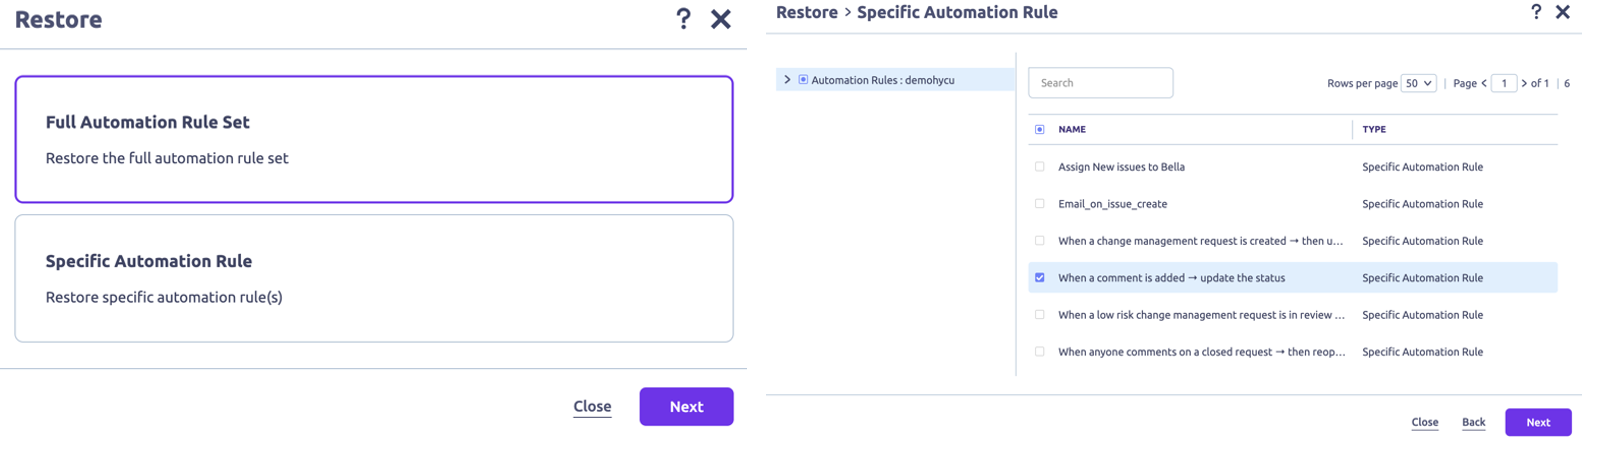Screen dimensions: 1612x454
Task: Click the Close link in left dialog
Action: click(x=592, y=407)
